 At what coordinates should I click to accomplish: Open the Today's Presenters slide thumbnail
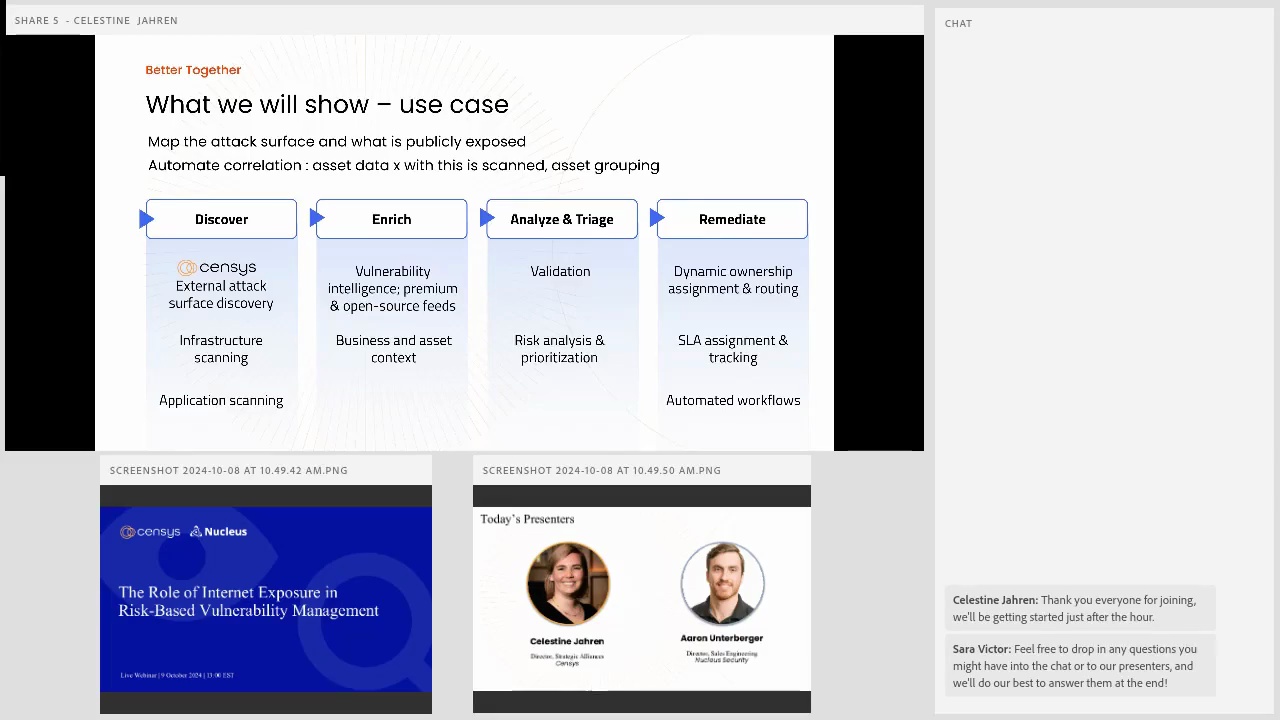pyautogui.click(x=642, y=599)
